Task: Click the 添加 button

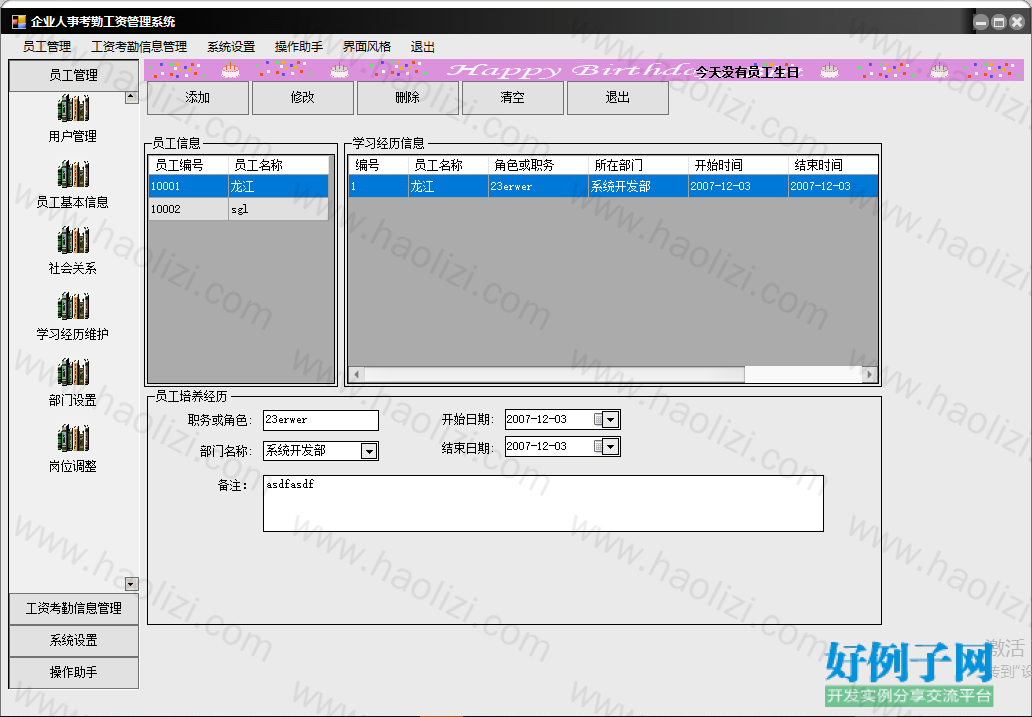Action: (197, 97)
